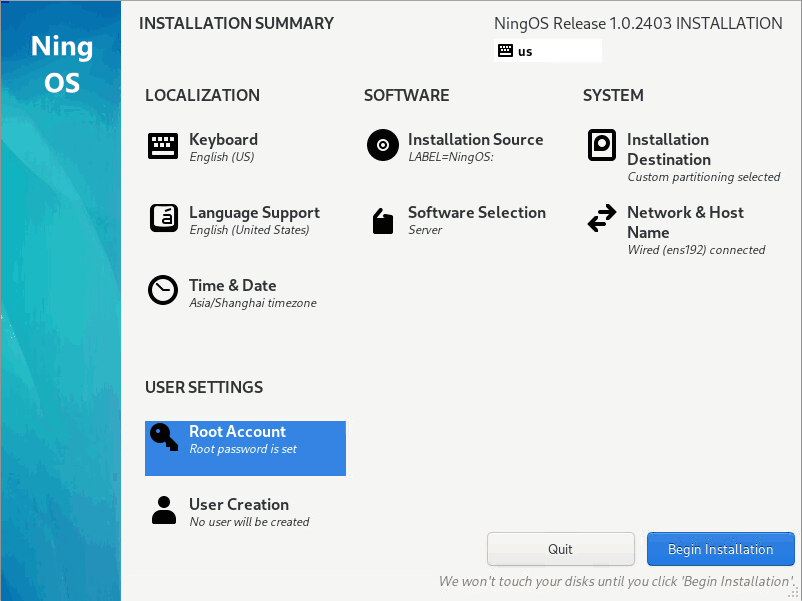Click the Software Selection package icon
Image resolution: width=802 pixels, height=601 pixels.
383,221
